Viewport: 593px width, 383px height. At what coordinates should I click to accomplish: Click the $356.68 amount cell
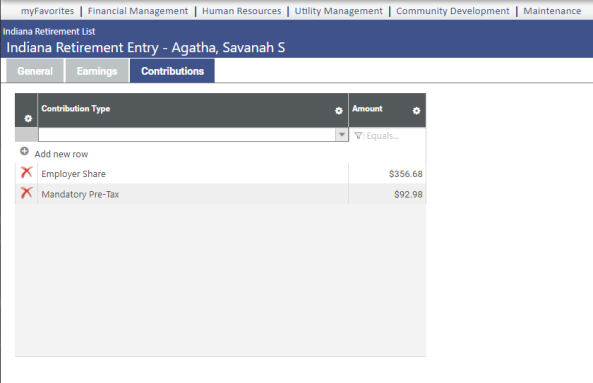click(x=387, y=174)
